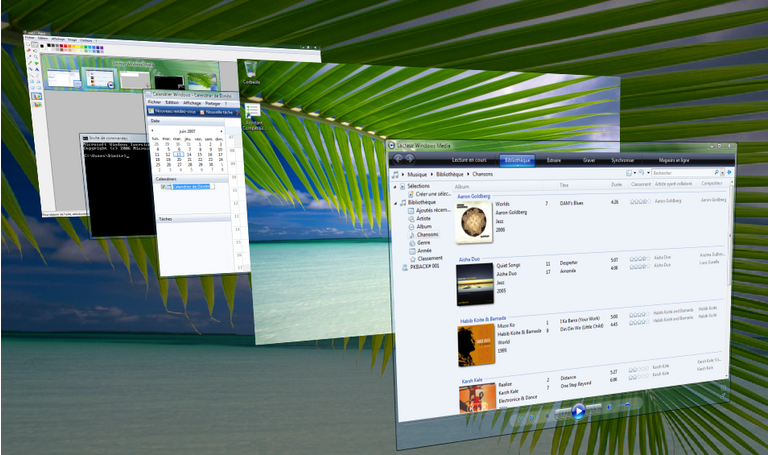
Task: Click the blue arrow icon right of search
Action: tap(729, 172)
